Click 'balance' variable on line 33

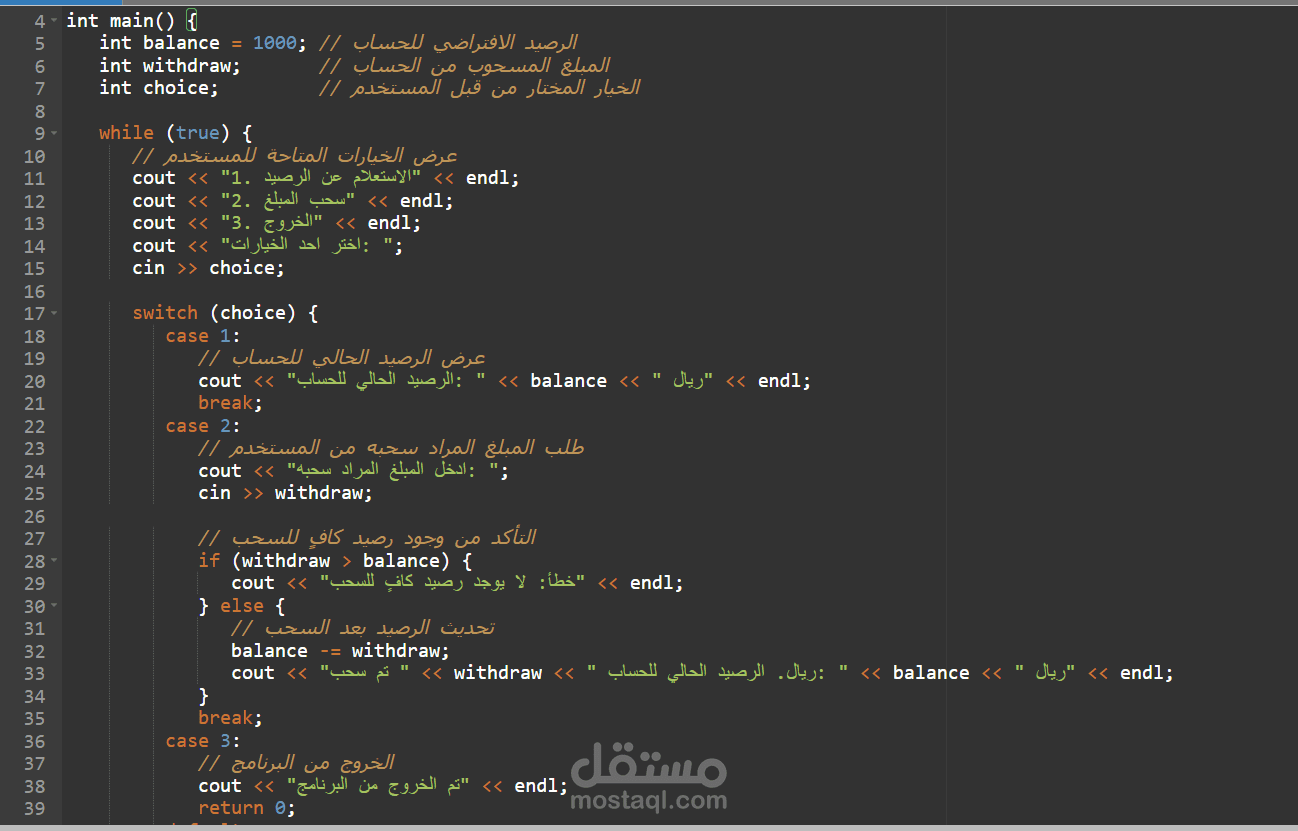[931, 673]
